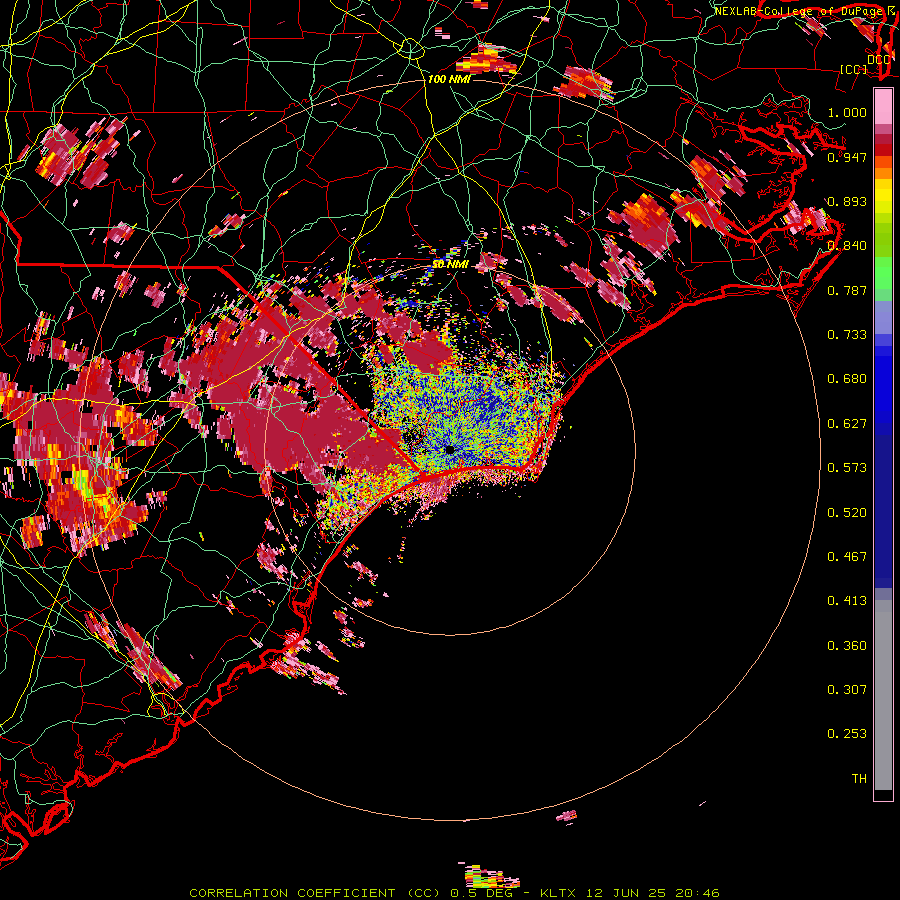This screenshot has width=900, height=900.
Task: Click the [CC] label above the color bar
Action: point(854,69)
